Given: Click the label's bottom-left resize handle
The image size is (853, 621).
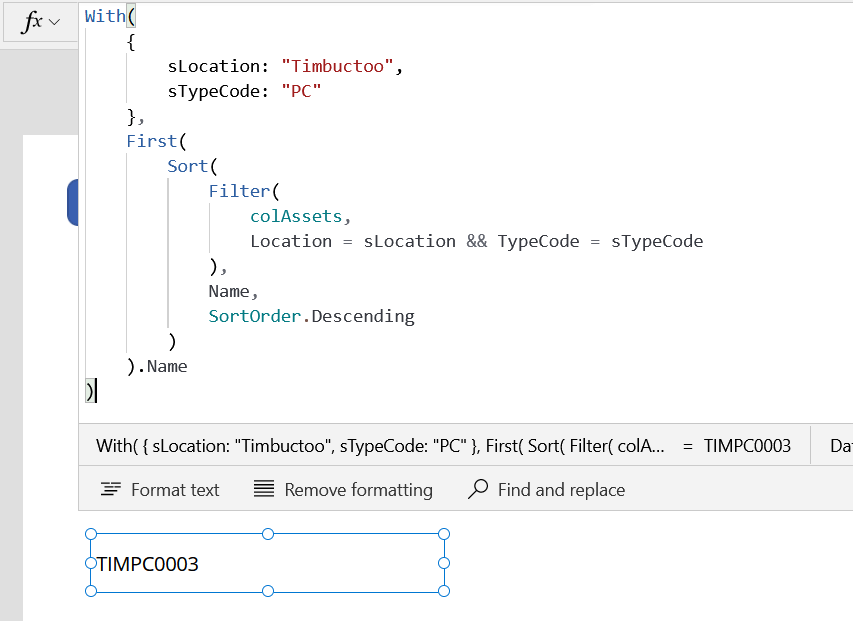Looking at the screenshot, I should [91, 591].
